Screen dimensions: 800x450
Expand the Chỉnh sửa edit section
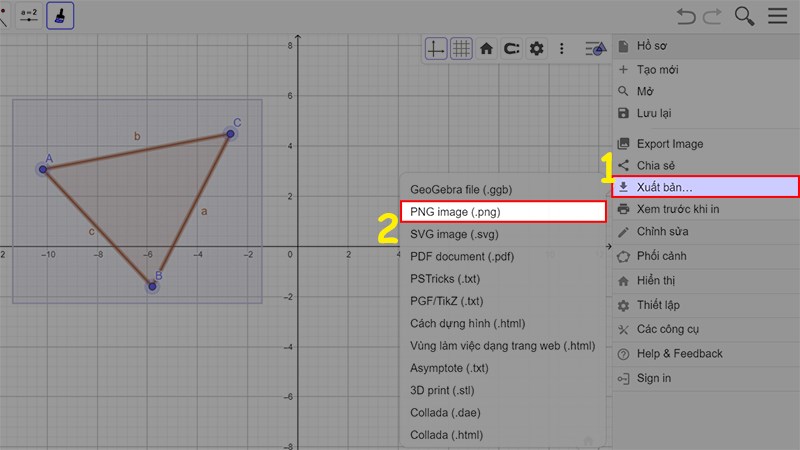pos(706,232)
